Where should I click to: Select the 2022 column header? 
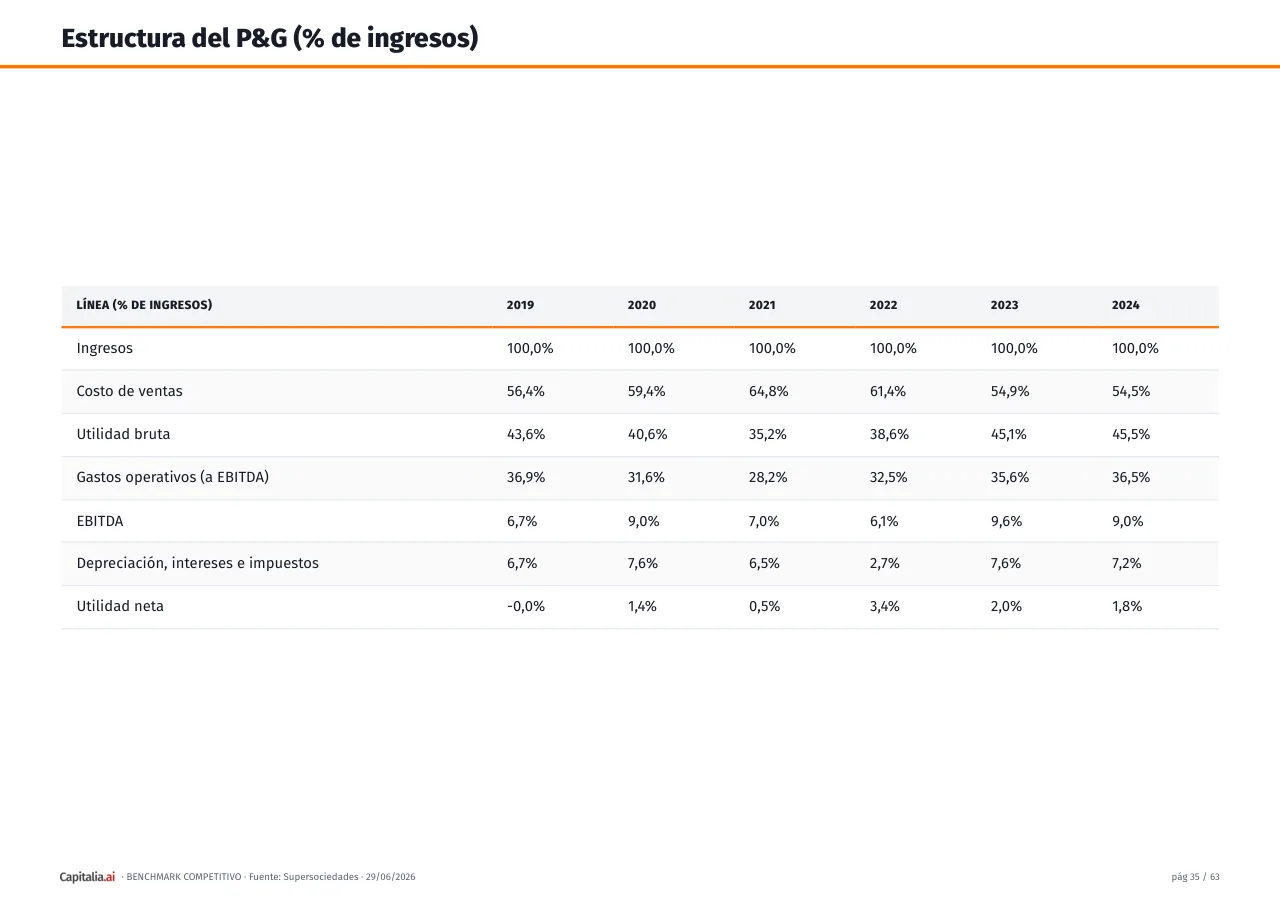[883, 305]
